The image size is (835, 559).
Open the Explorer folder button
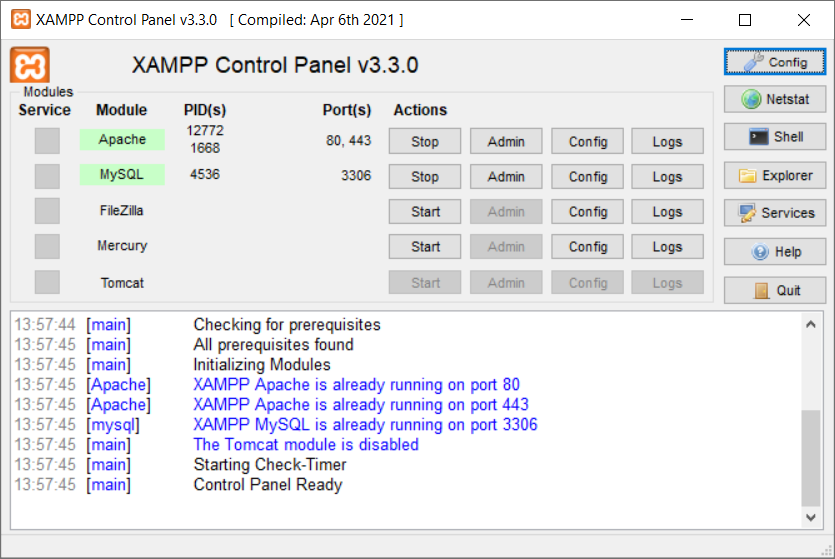click(x=775, y=175)
